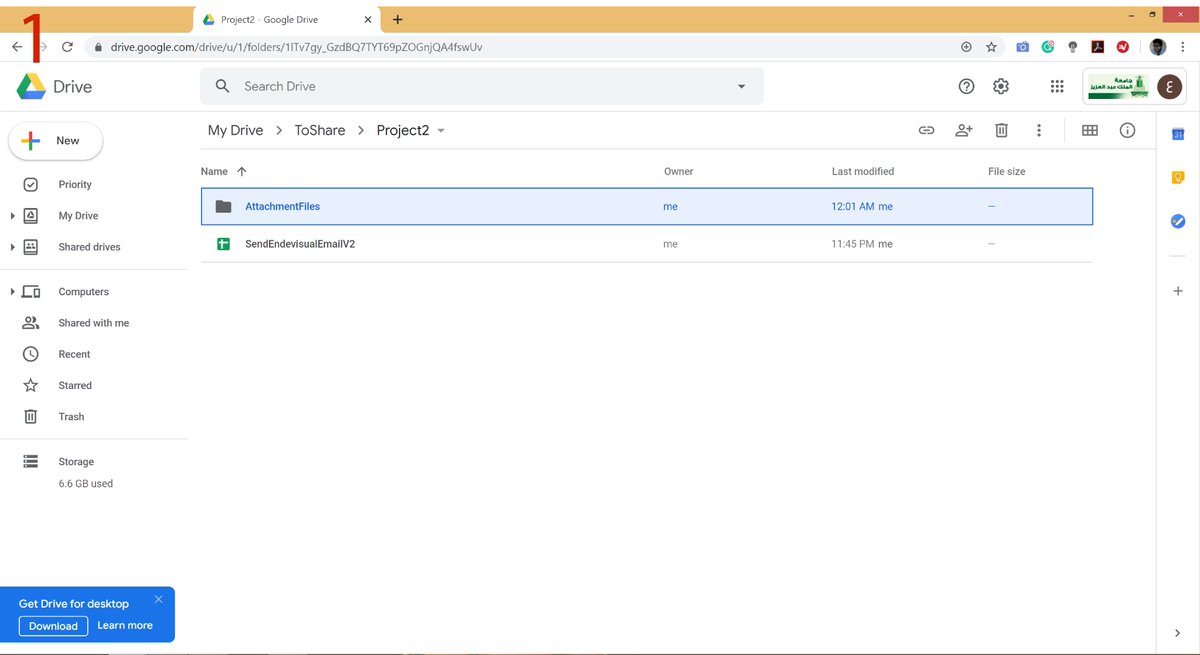Reload the page

67,47
